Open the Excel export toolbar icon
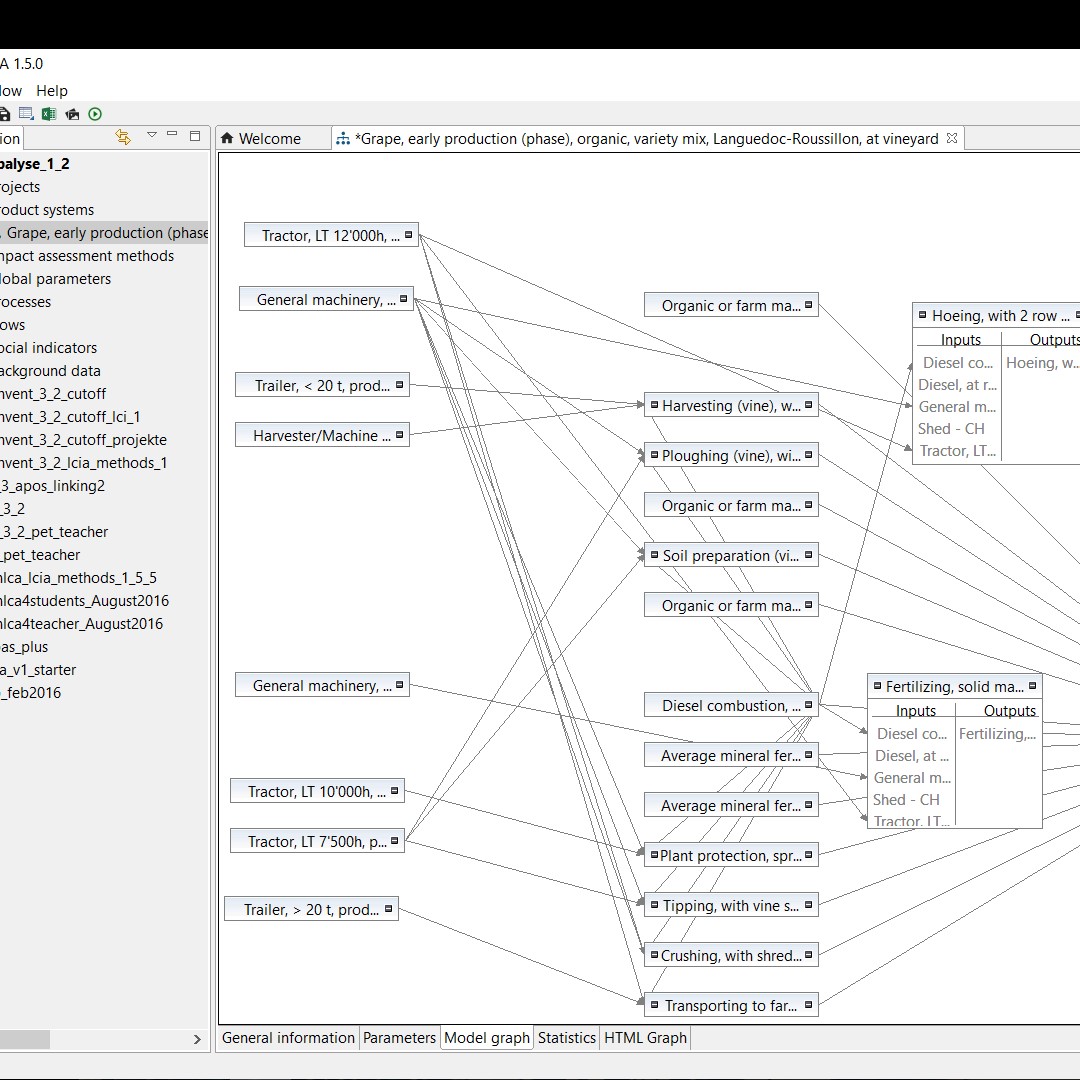The image size is (1080, 1080). coord(49,113)
